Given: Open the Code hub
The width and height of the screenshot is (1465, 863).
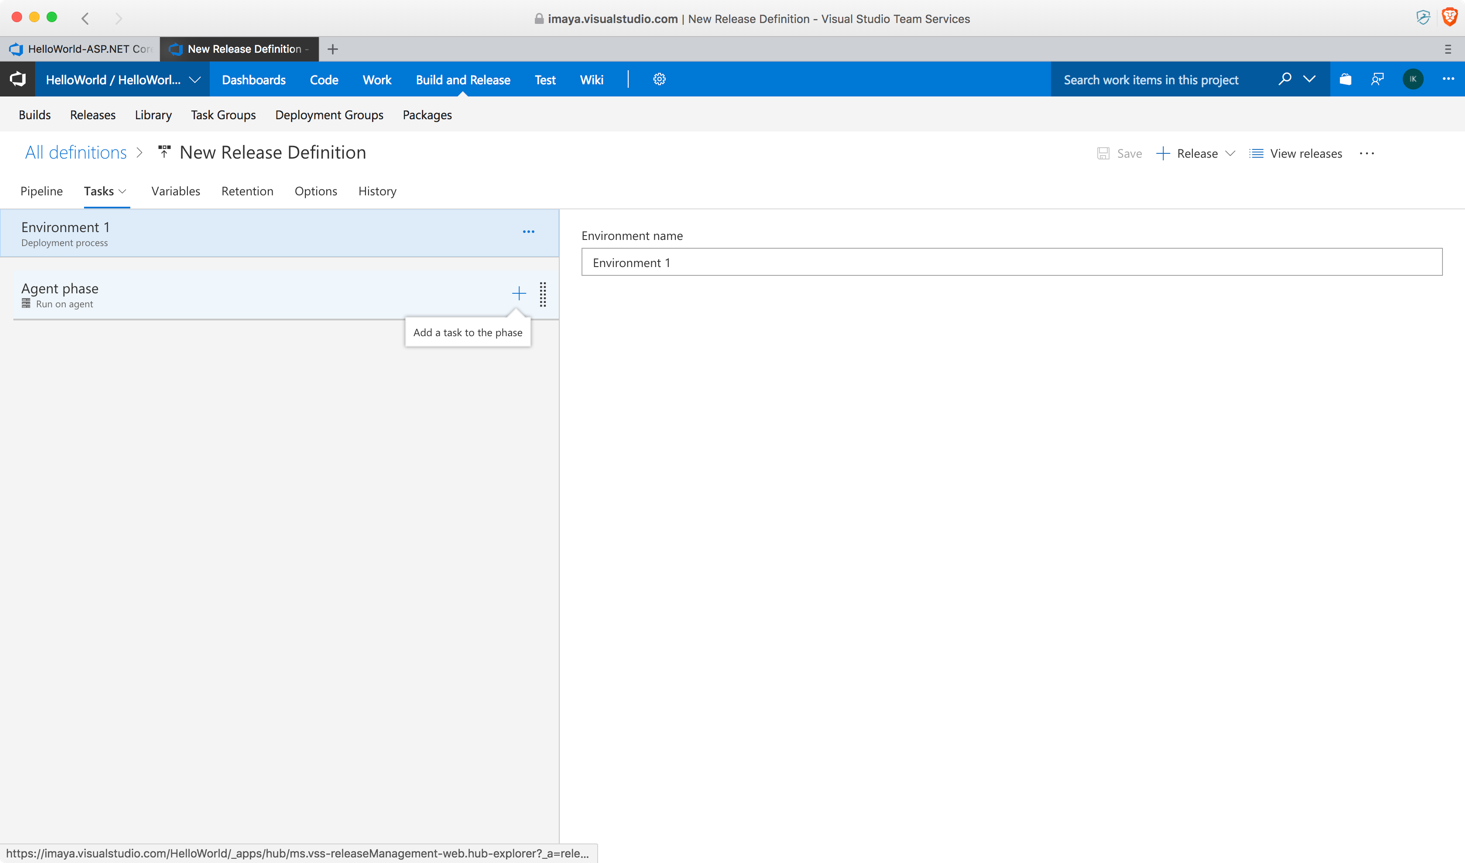Looking at the screenshot, I should (x=324, y=80).
